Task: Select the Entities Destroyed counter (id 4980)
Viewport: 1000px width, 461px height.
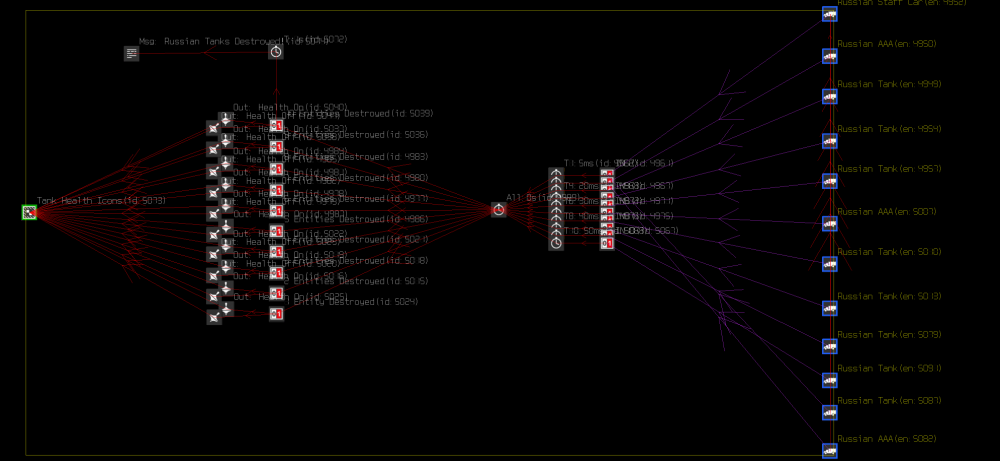Action: [x=276, y=189]
